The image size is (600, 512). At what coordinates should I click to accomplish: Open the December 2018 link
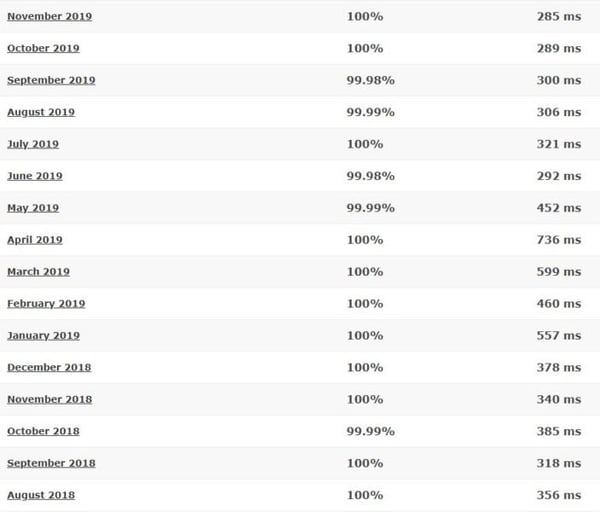(x=49, y=367)
